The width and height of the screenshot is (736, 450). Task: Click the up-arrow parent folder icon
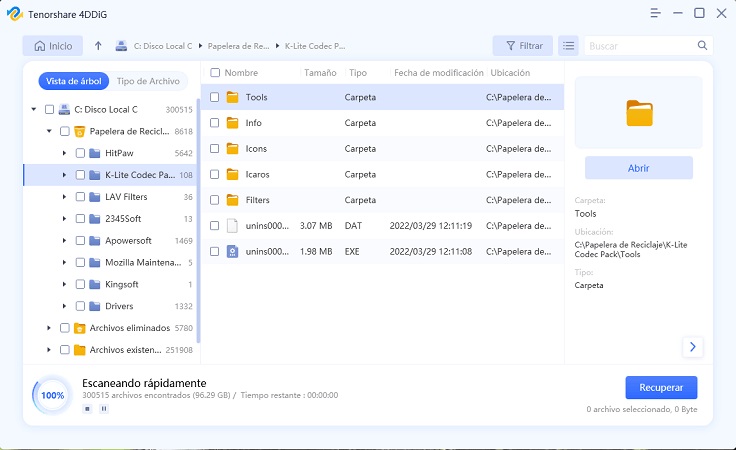[98, 46]
